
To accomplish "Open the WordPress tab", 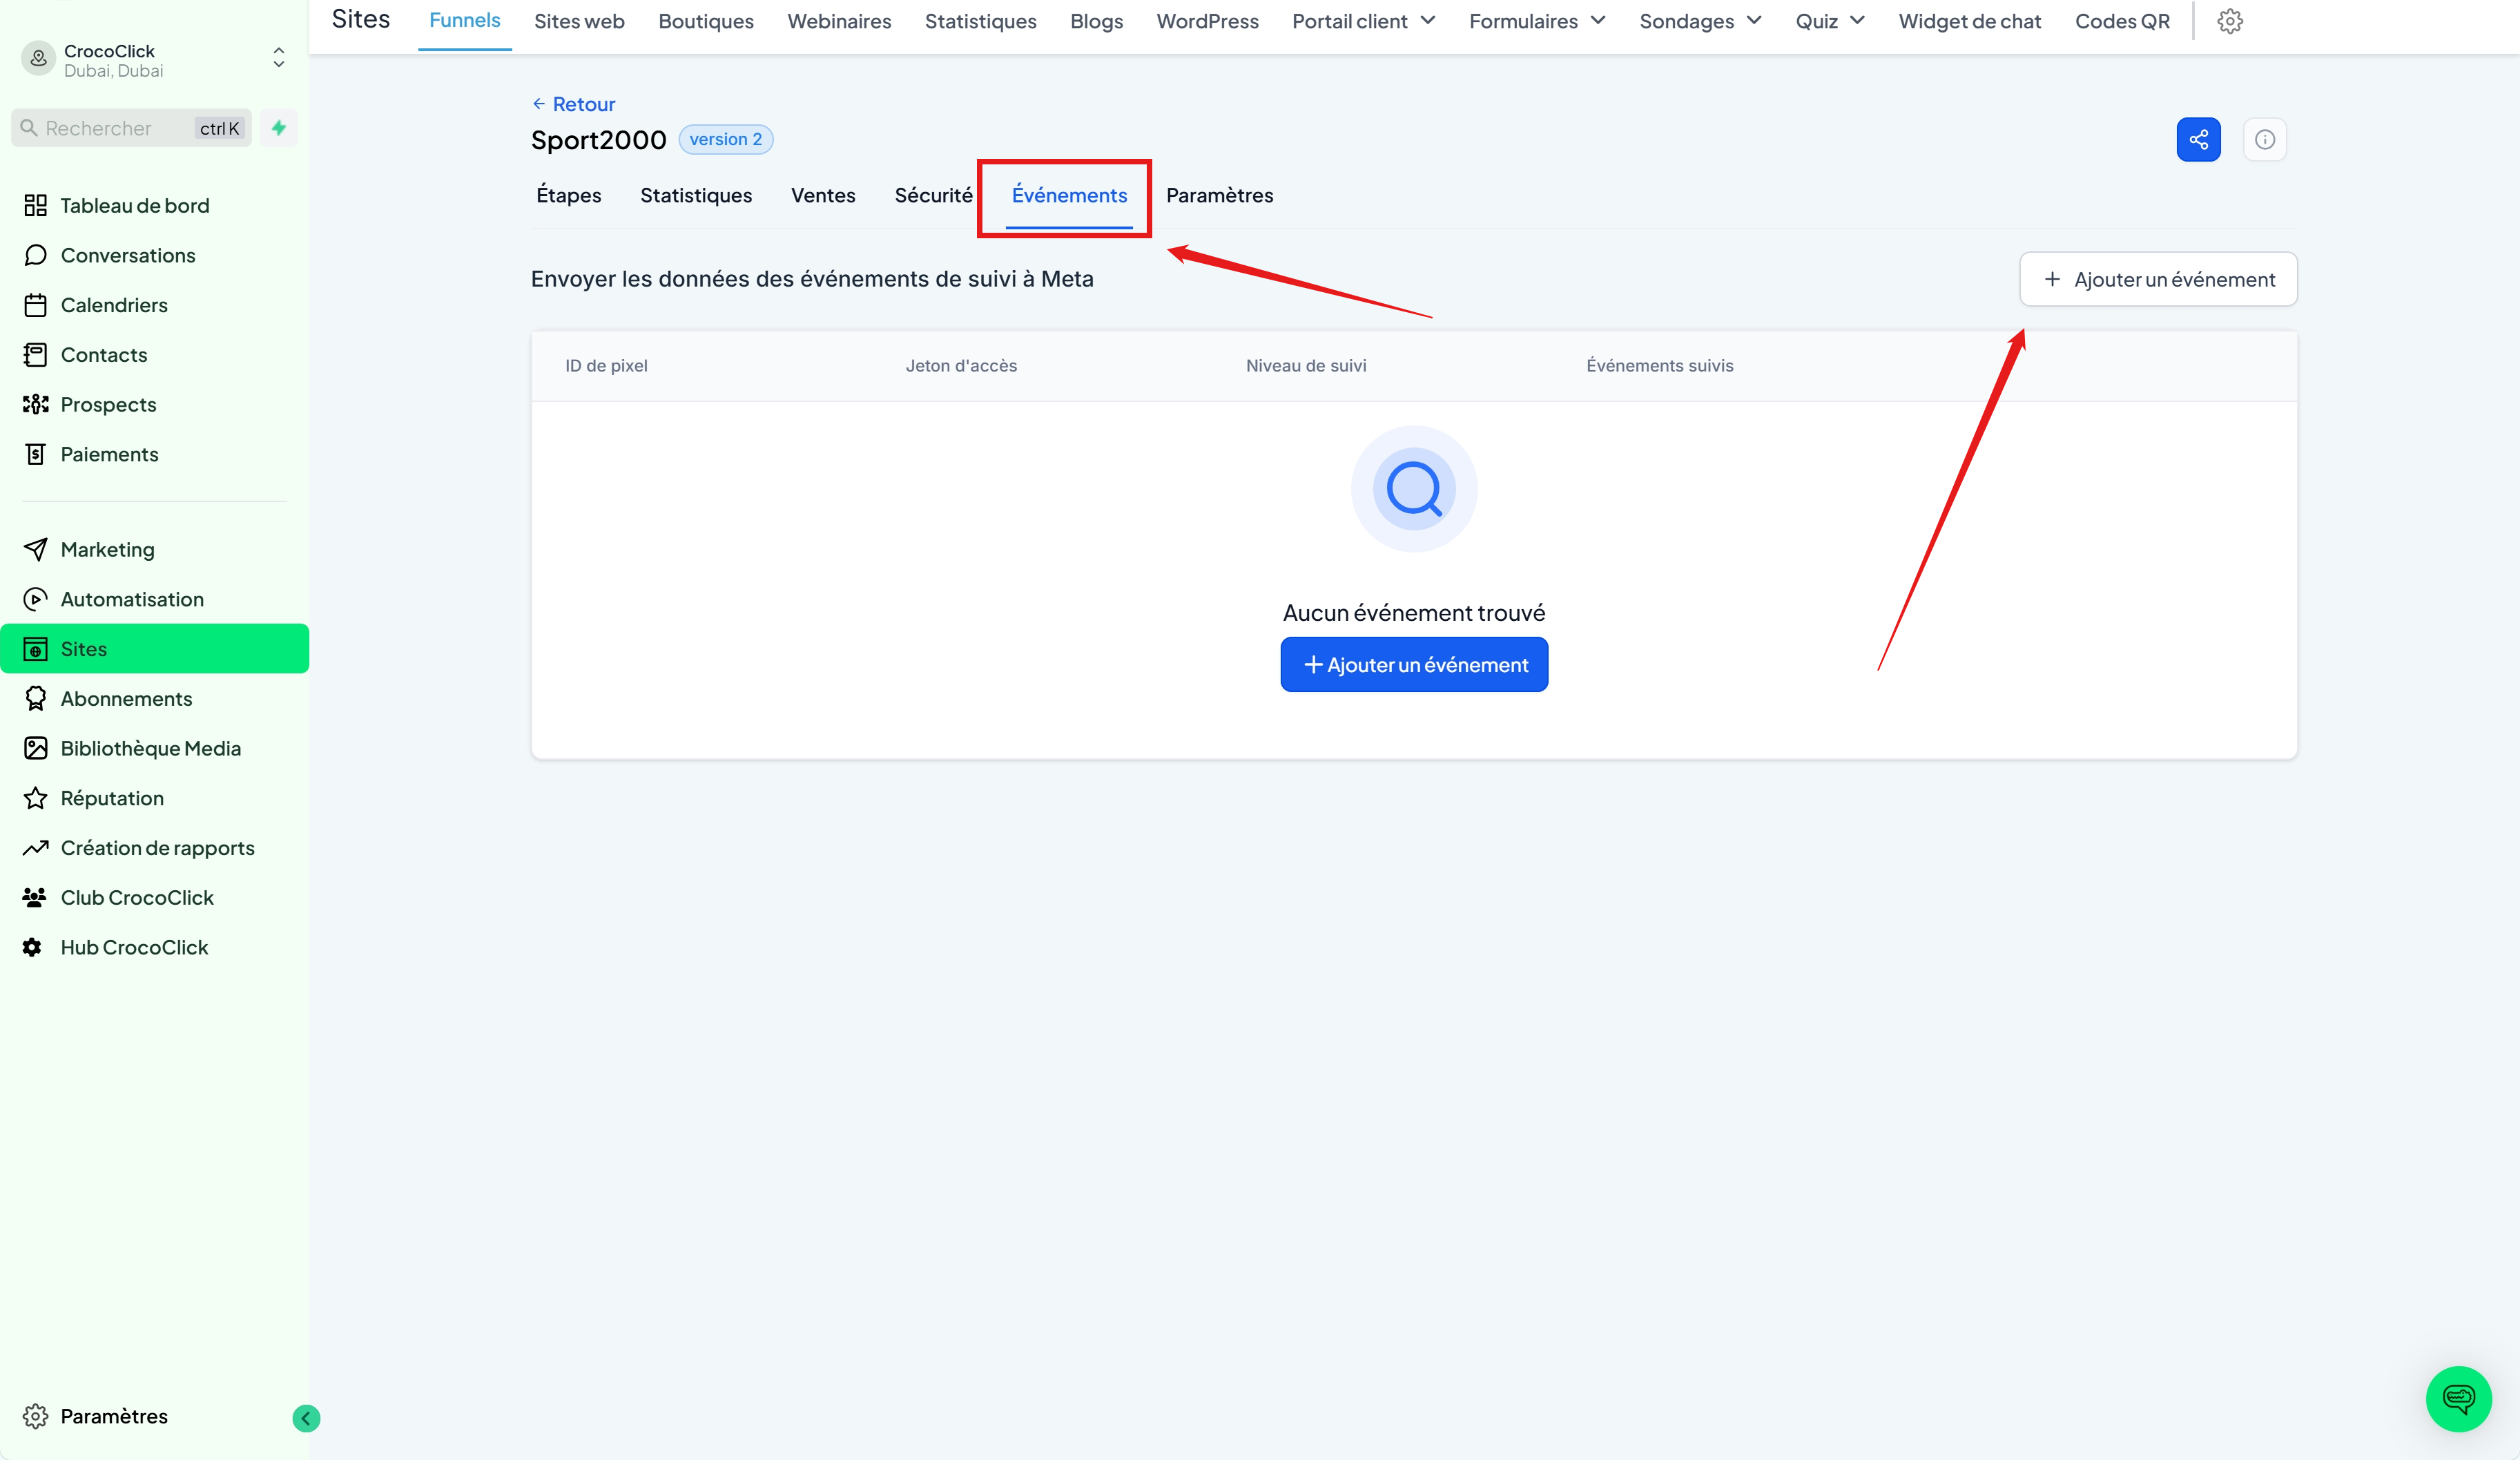I will click(1207, 21).
